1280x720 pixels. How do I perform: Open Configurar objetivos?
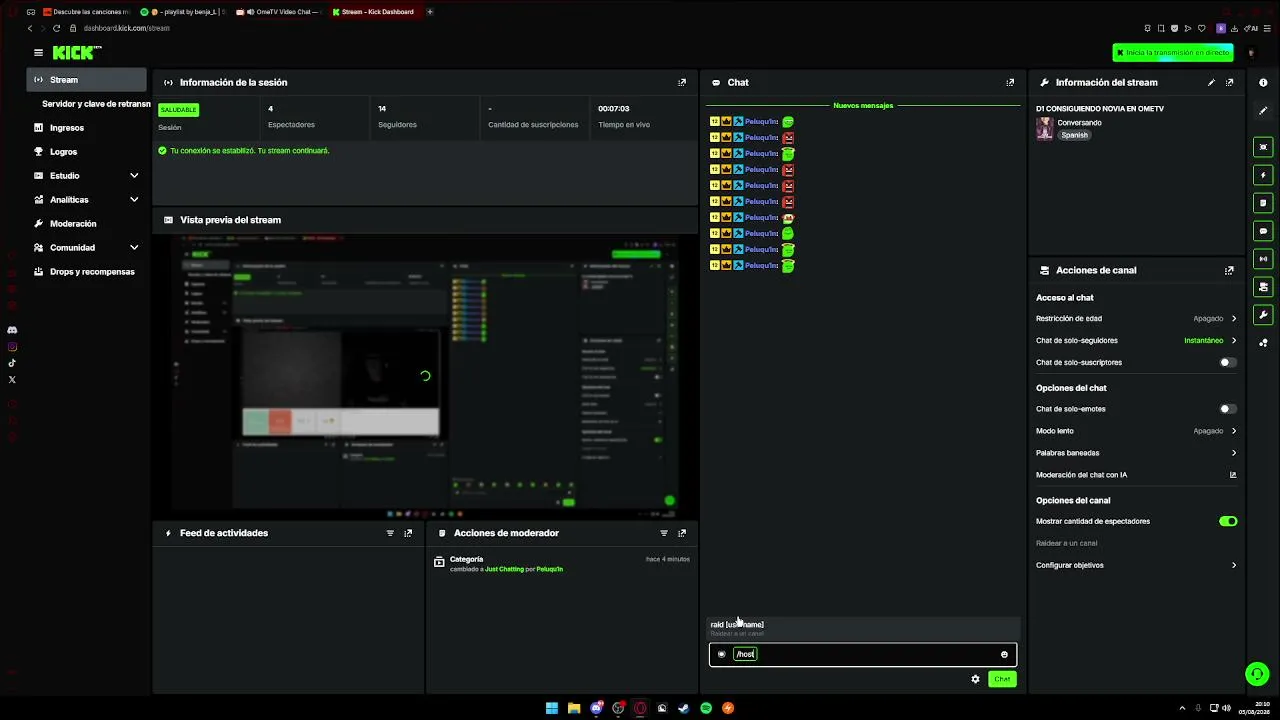point(1136,565)
